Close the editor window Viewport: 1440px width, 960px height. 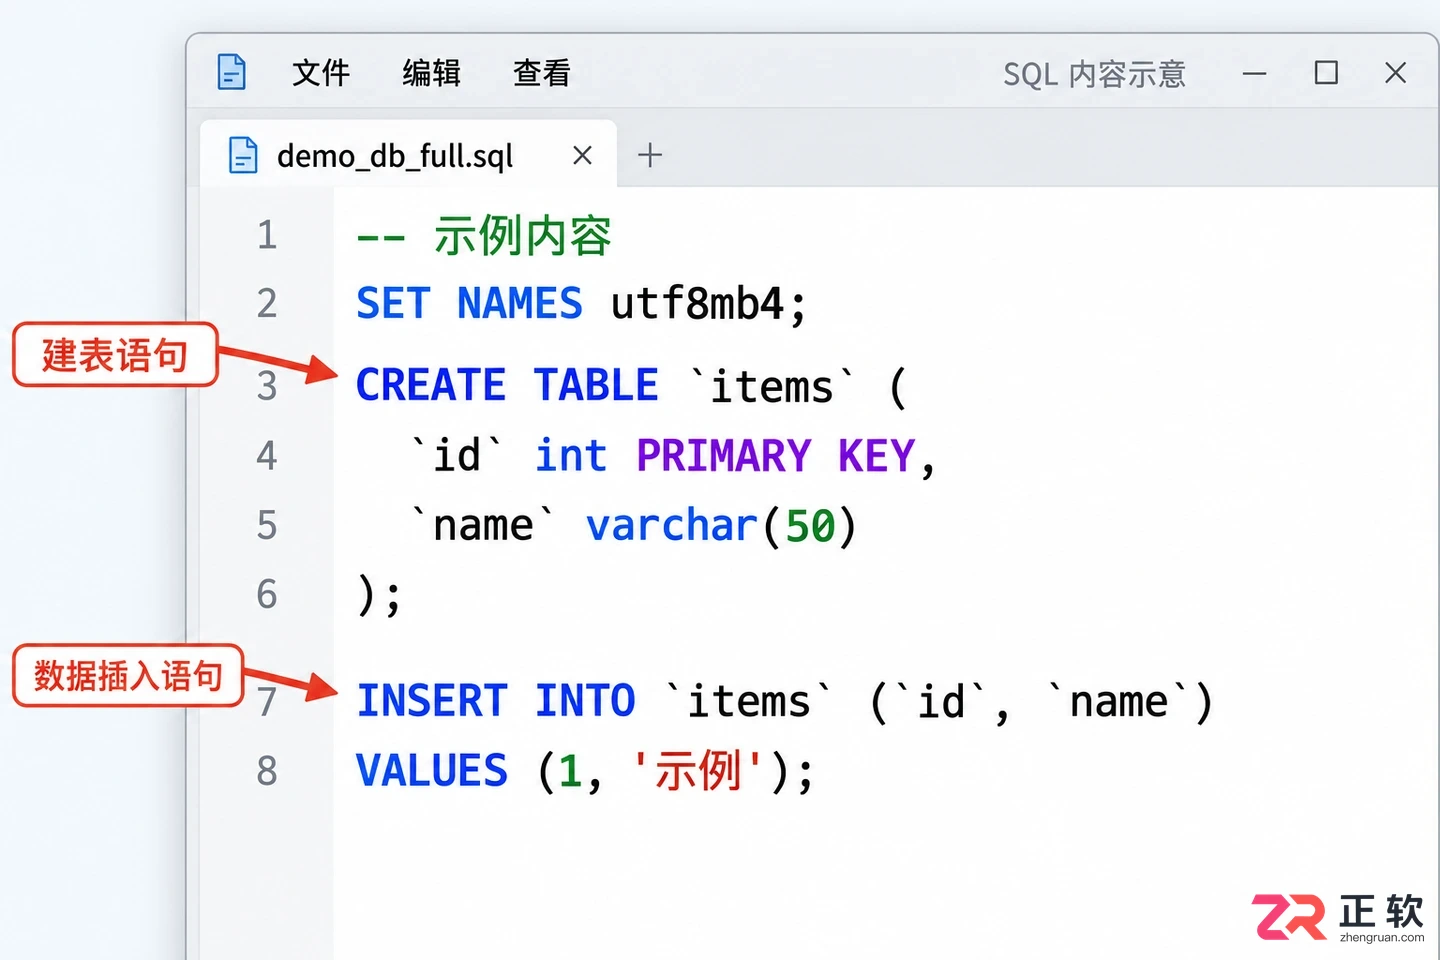[x=1395, y=72]
